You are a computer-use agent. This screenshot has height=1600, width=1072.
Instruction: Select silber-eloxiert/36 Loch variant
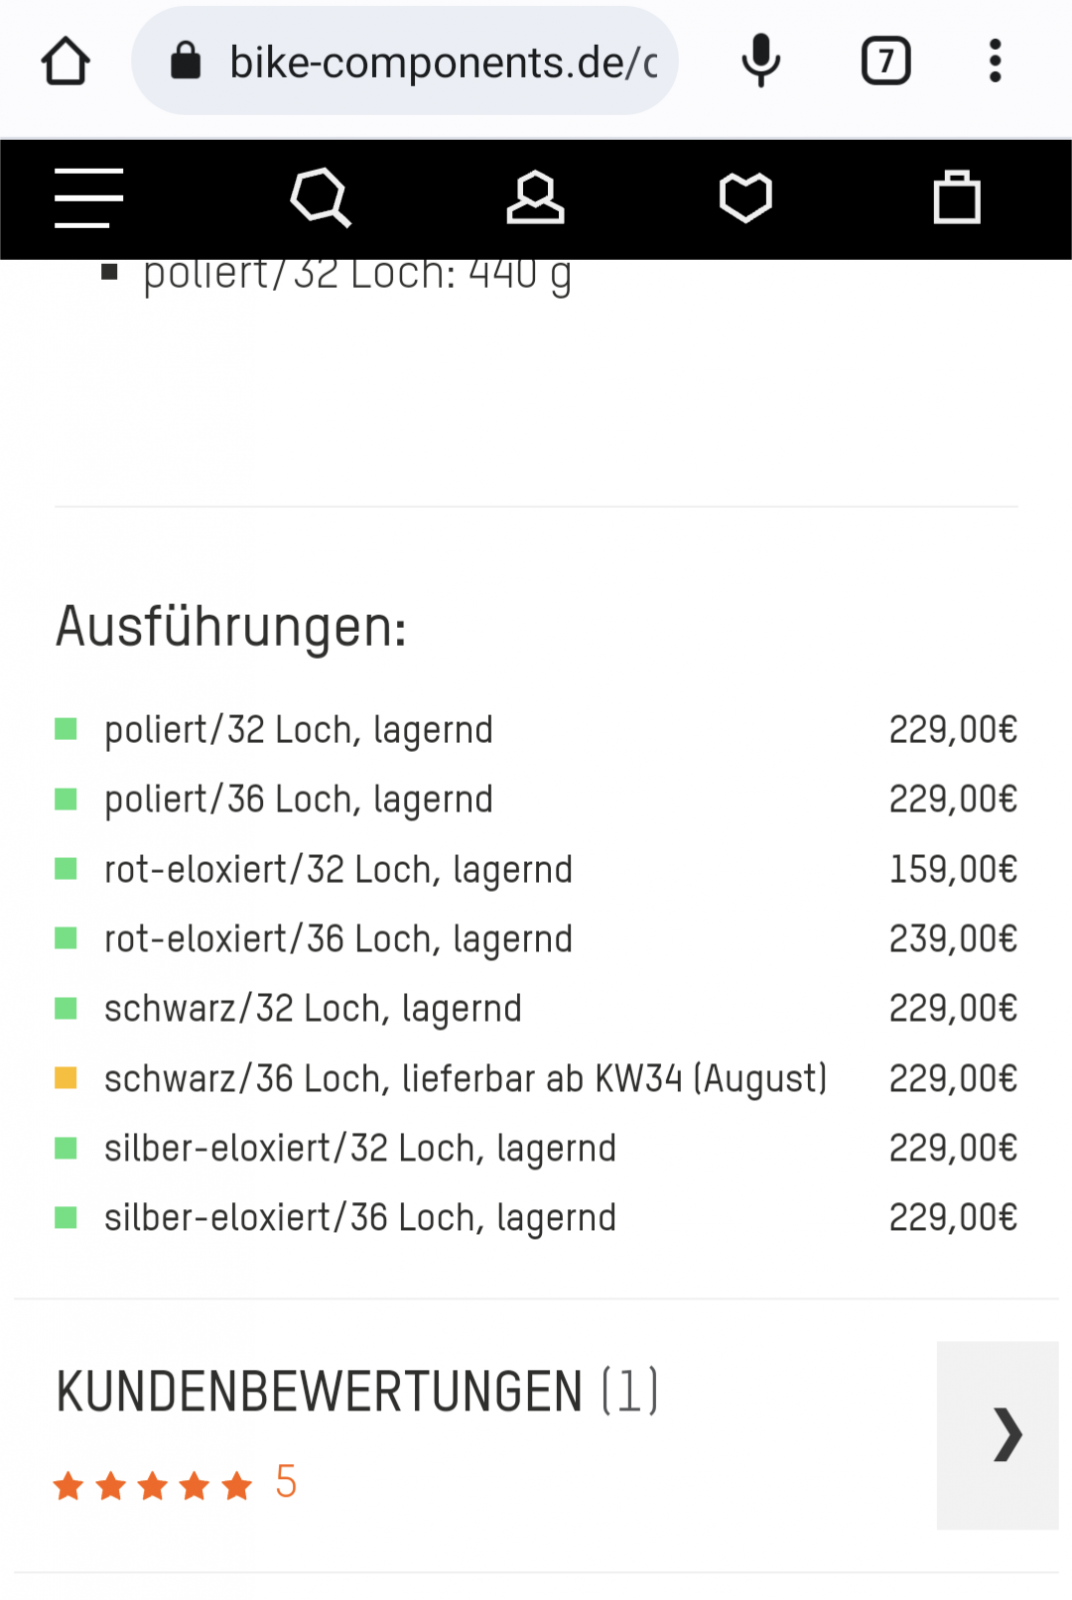click(x=360, y=1218)
